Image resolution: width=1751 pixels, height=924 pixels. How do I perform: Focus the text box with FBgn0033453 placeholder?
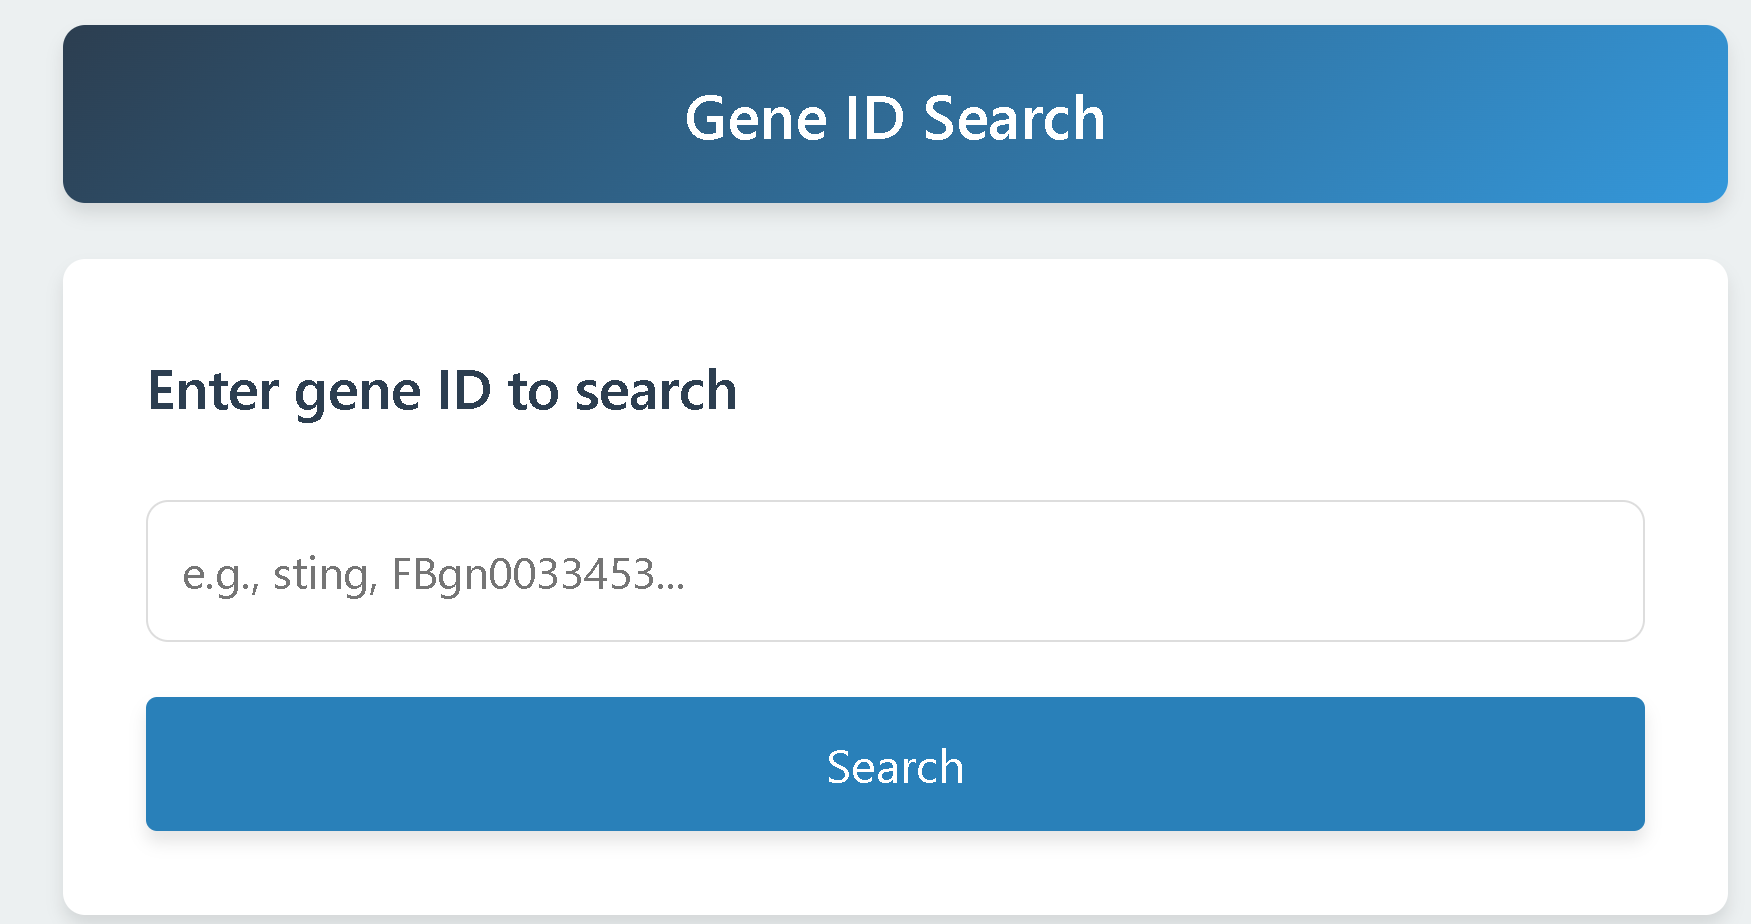895,571
